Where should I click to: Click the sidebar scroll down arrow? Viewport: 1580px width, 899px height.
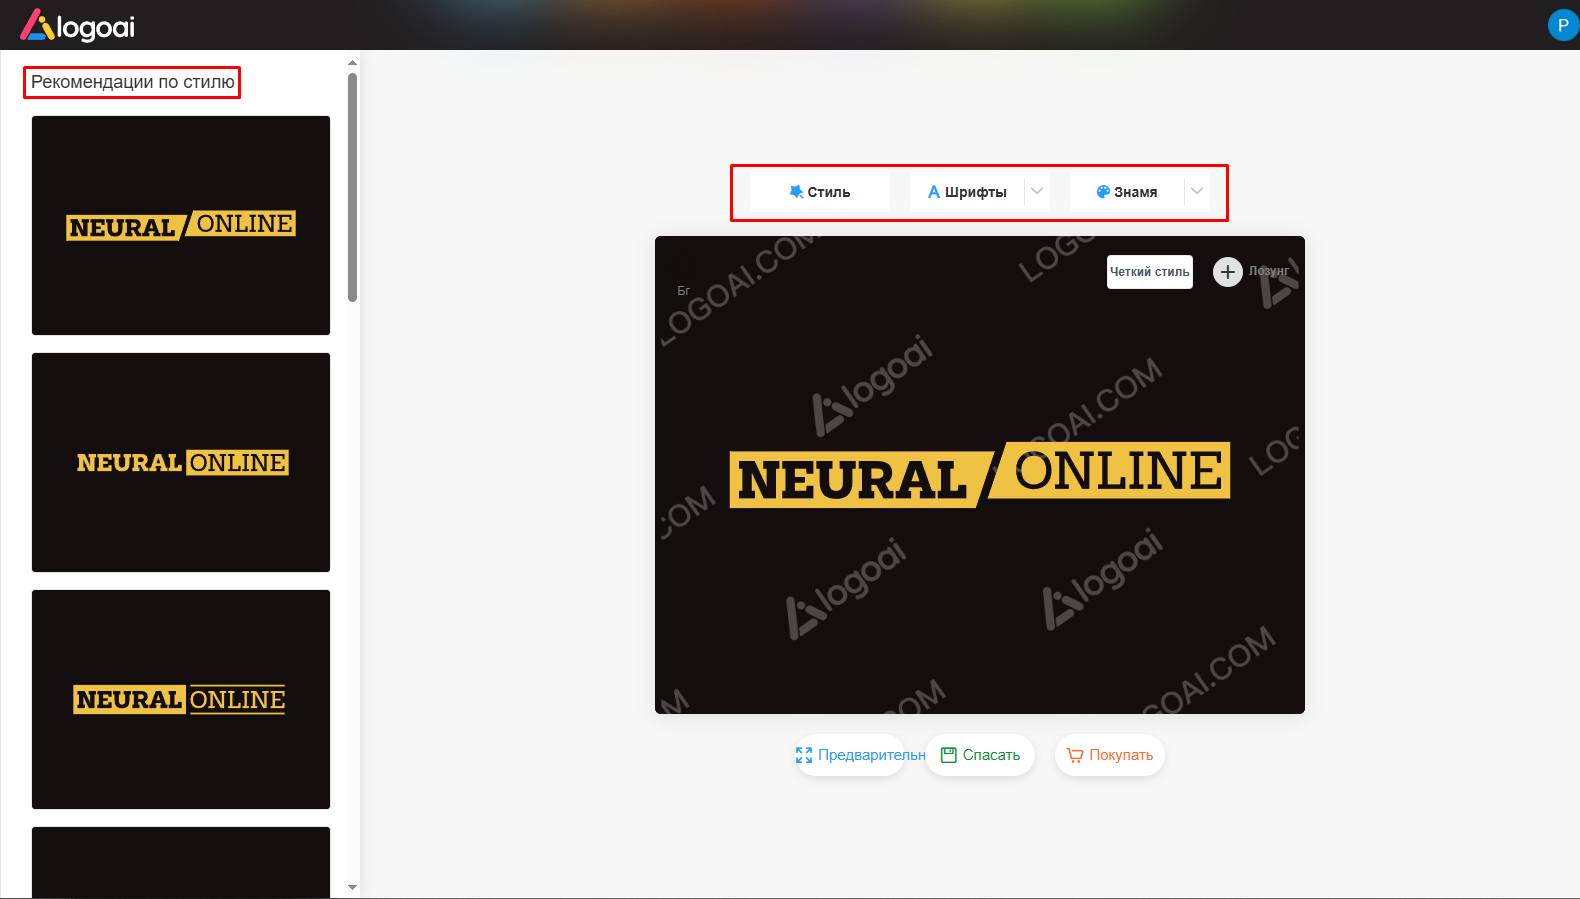(352, 887)
